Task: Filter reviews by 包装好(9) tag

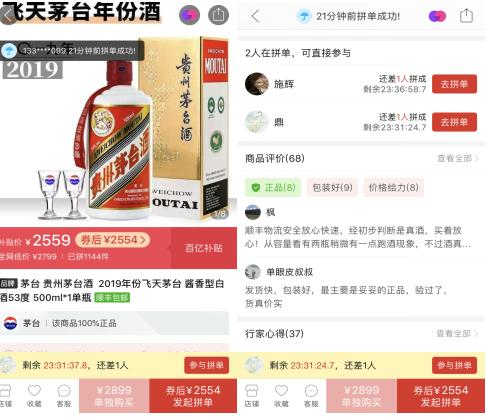Action: pos(332,187)
